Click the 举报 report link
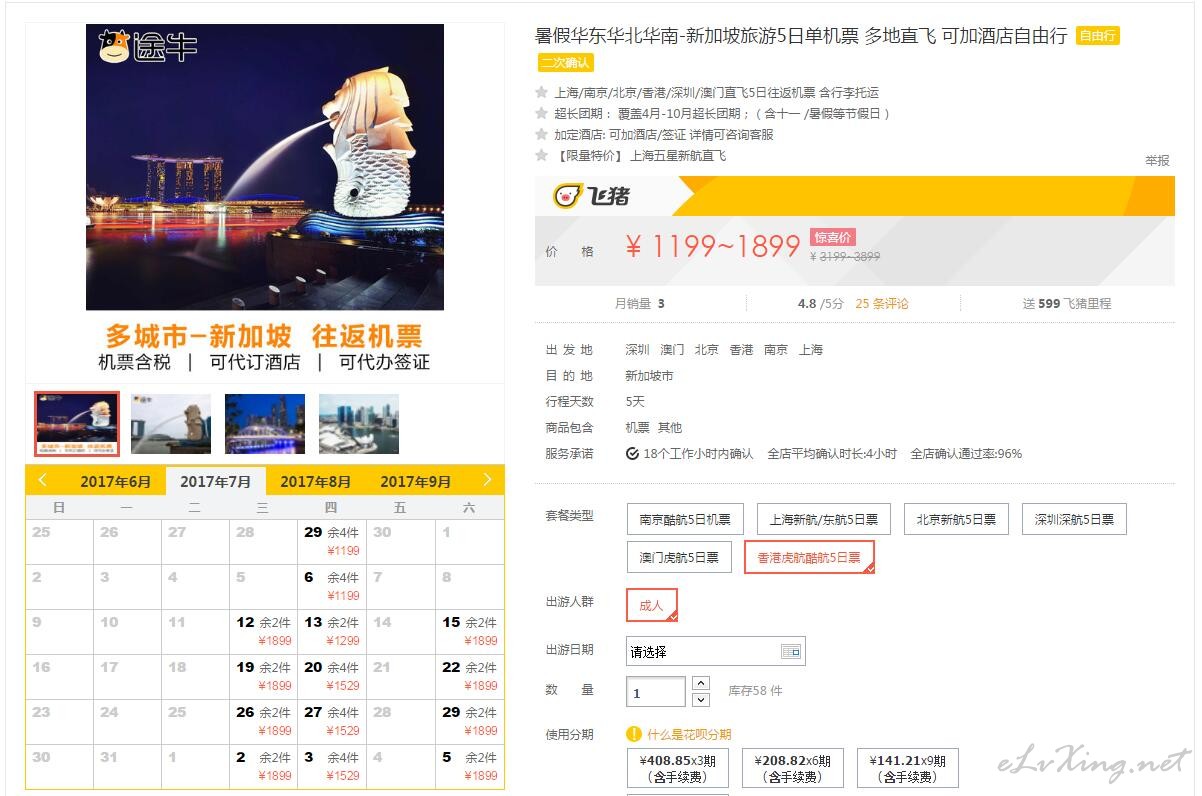The width and height of the screenshot is (1202, 796). pos(1157,160)
